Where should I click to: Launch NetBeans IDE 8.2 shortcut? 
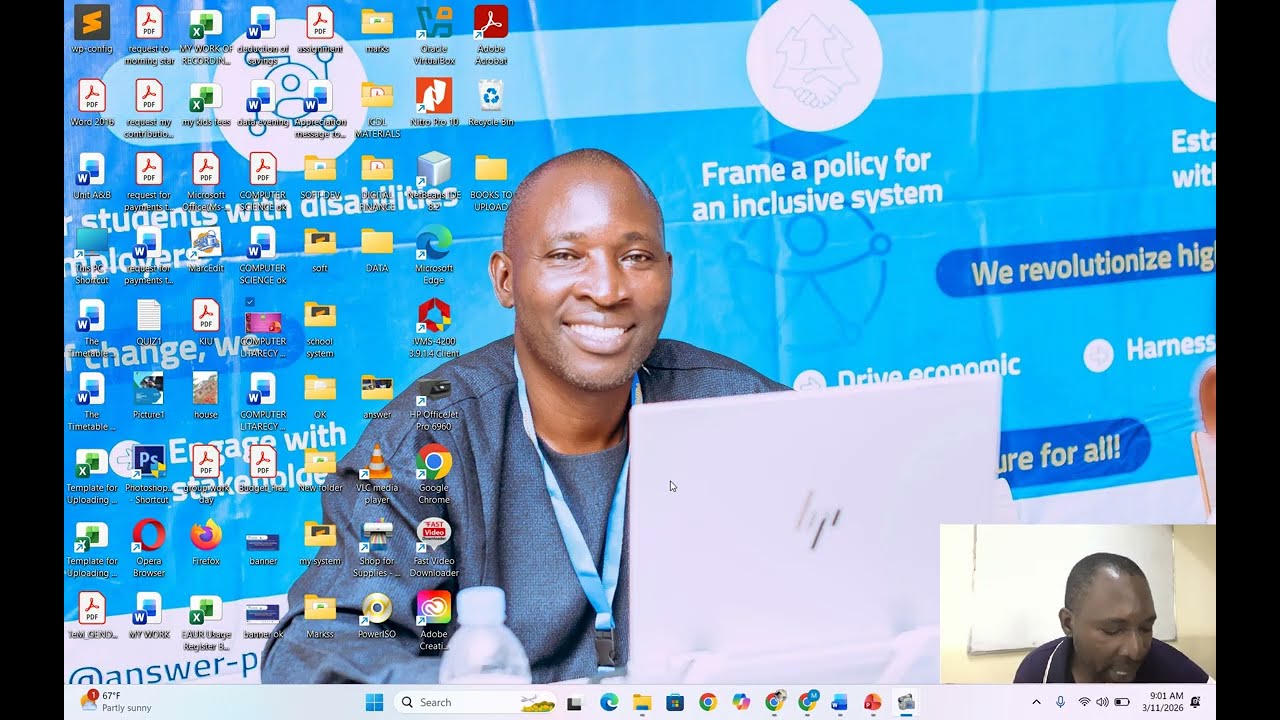(x=434, y=181)
